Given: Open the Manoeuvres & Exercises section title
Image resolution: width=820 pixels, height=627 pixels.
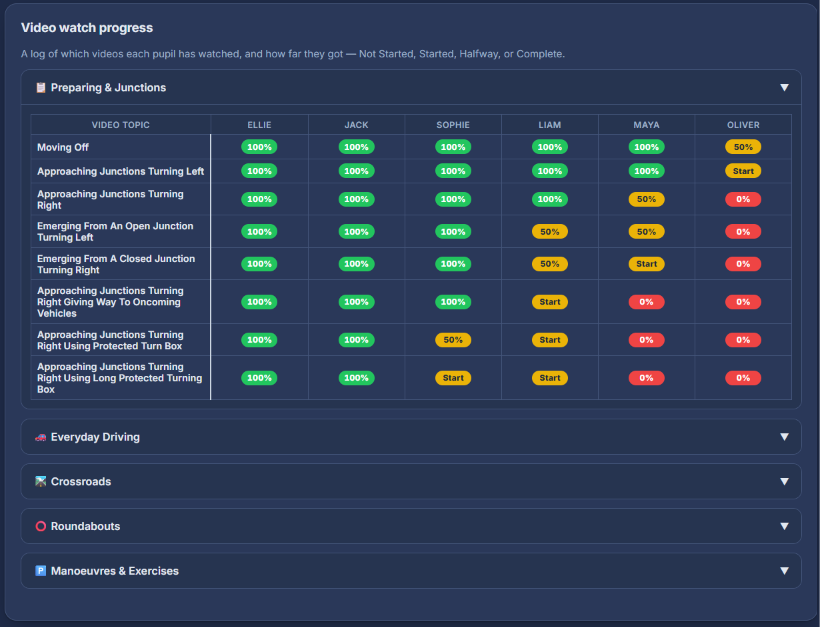Looking at the screenshot, I should pos(115,571).
